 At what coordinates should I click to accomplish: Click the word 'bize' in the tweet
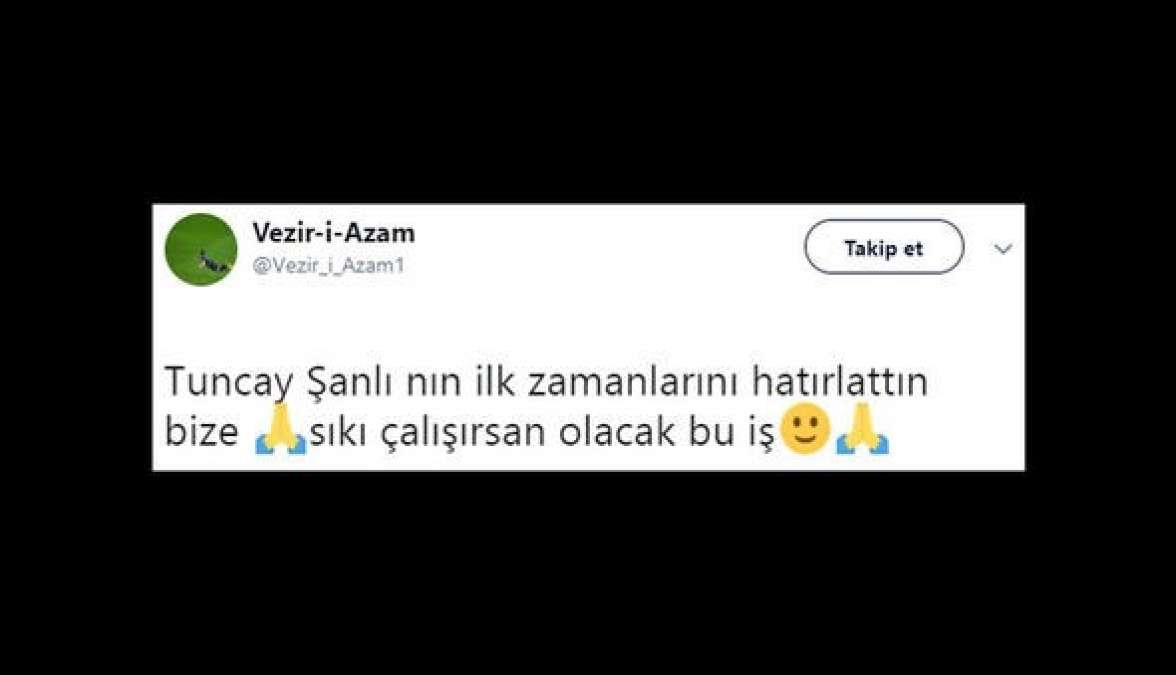pos(202,433)
